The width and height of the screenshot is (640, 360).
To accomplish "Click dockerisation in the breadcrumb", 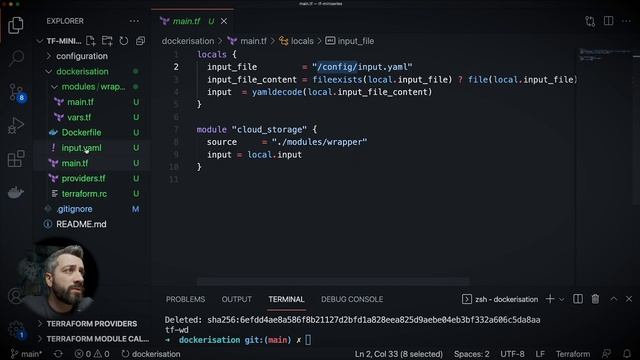I will coord(188,41).
